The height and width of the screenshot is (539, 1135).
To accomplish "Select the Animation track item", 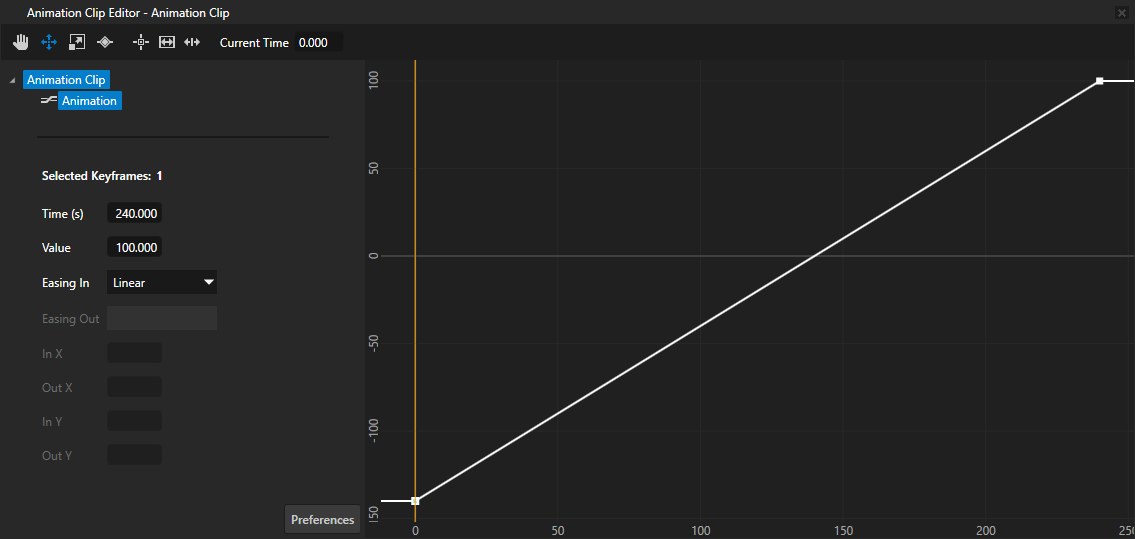I will [x=89, y=101].
